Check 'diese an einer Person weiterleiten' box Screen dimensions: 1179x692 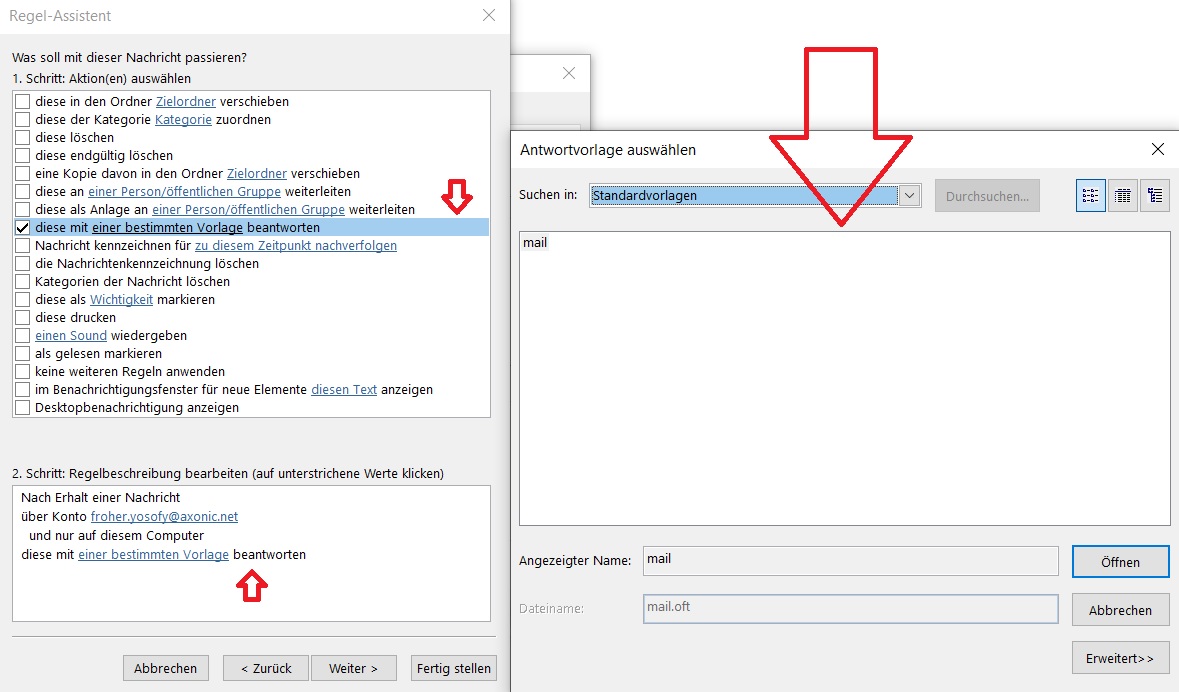pyautogui.click(x=23, y=192)
